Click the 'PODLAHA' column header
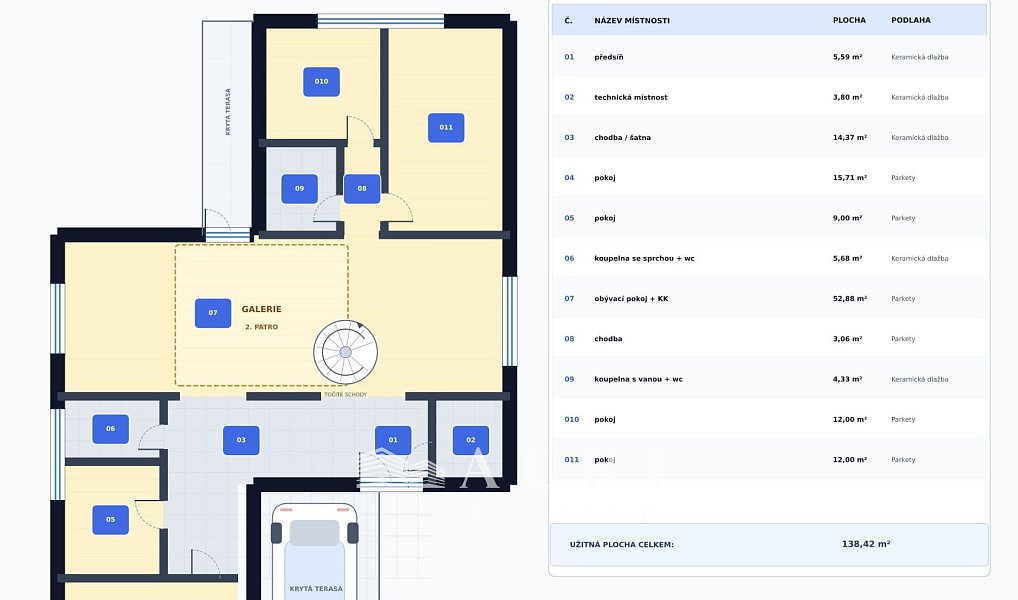The width and height of the screenshot is (1018, 600). [911, 20]
